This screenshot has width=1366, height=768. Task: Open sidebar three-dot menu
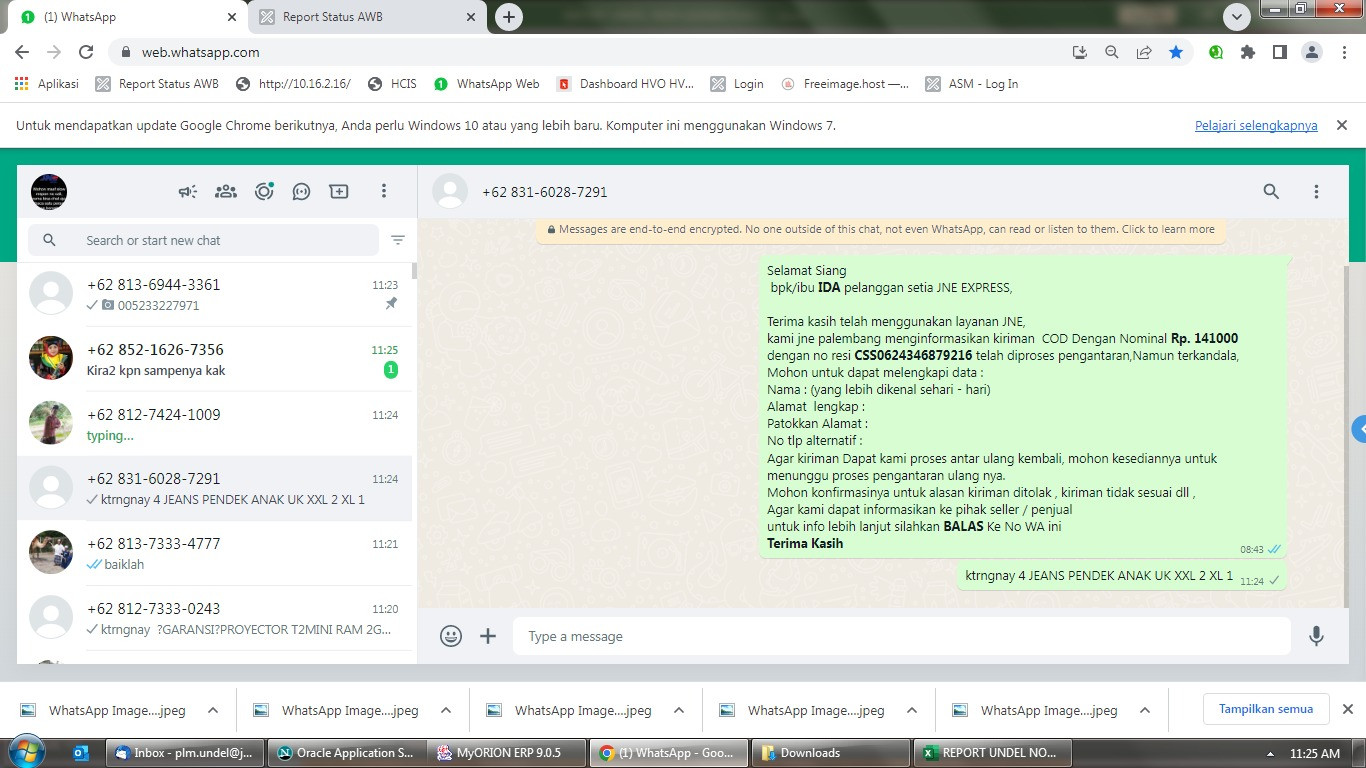tap(384, 191)
